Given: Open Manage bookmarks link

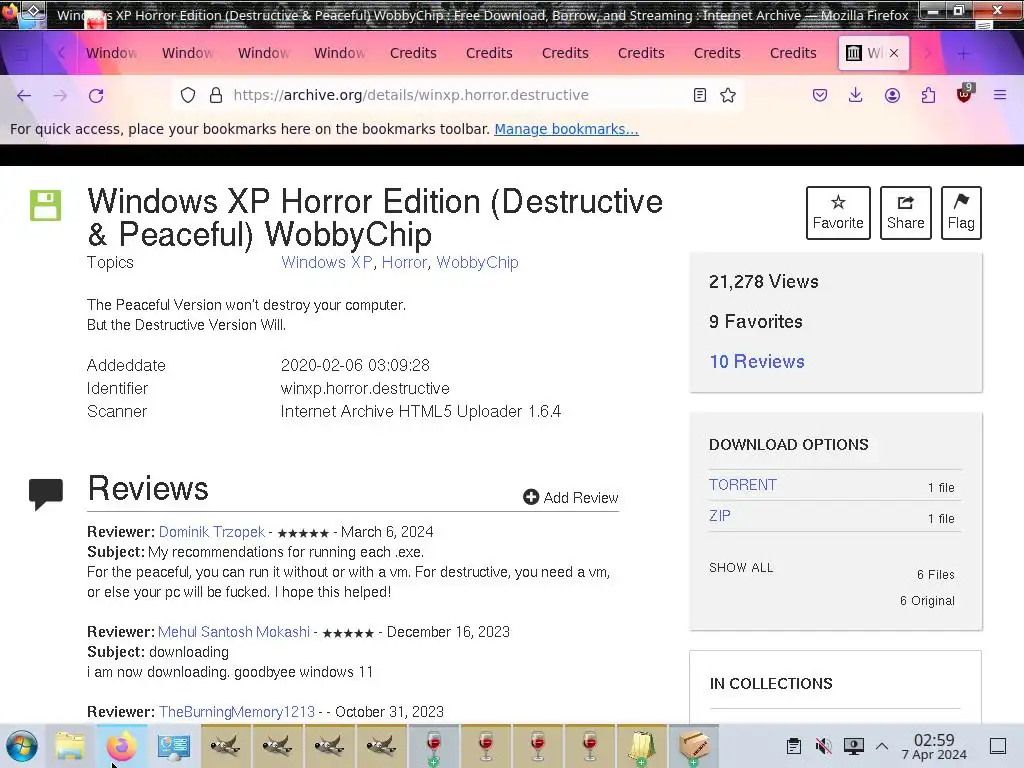Looking at the screenshot, I should point(566,129).
